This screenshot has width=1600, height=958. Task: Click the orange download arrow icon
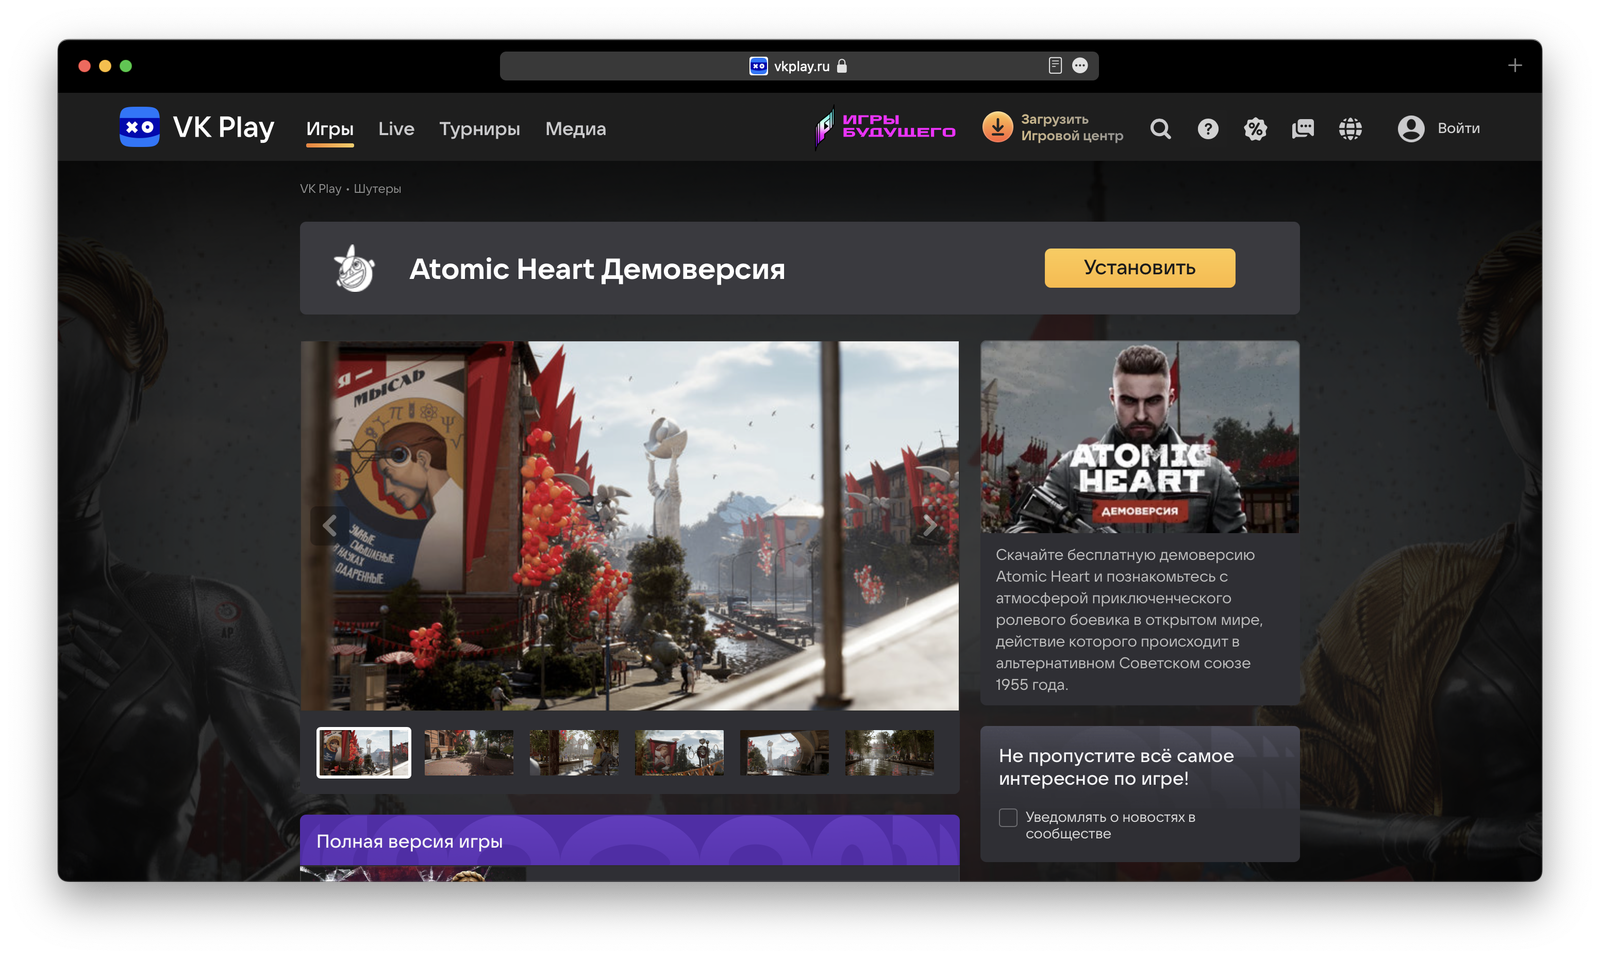coord(997,127)
